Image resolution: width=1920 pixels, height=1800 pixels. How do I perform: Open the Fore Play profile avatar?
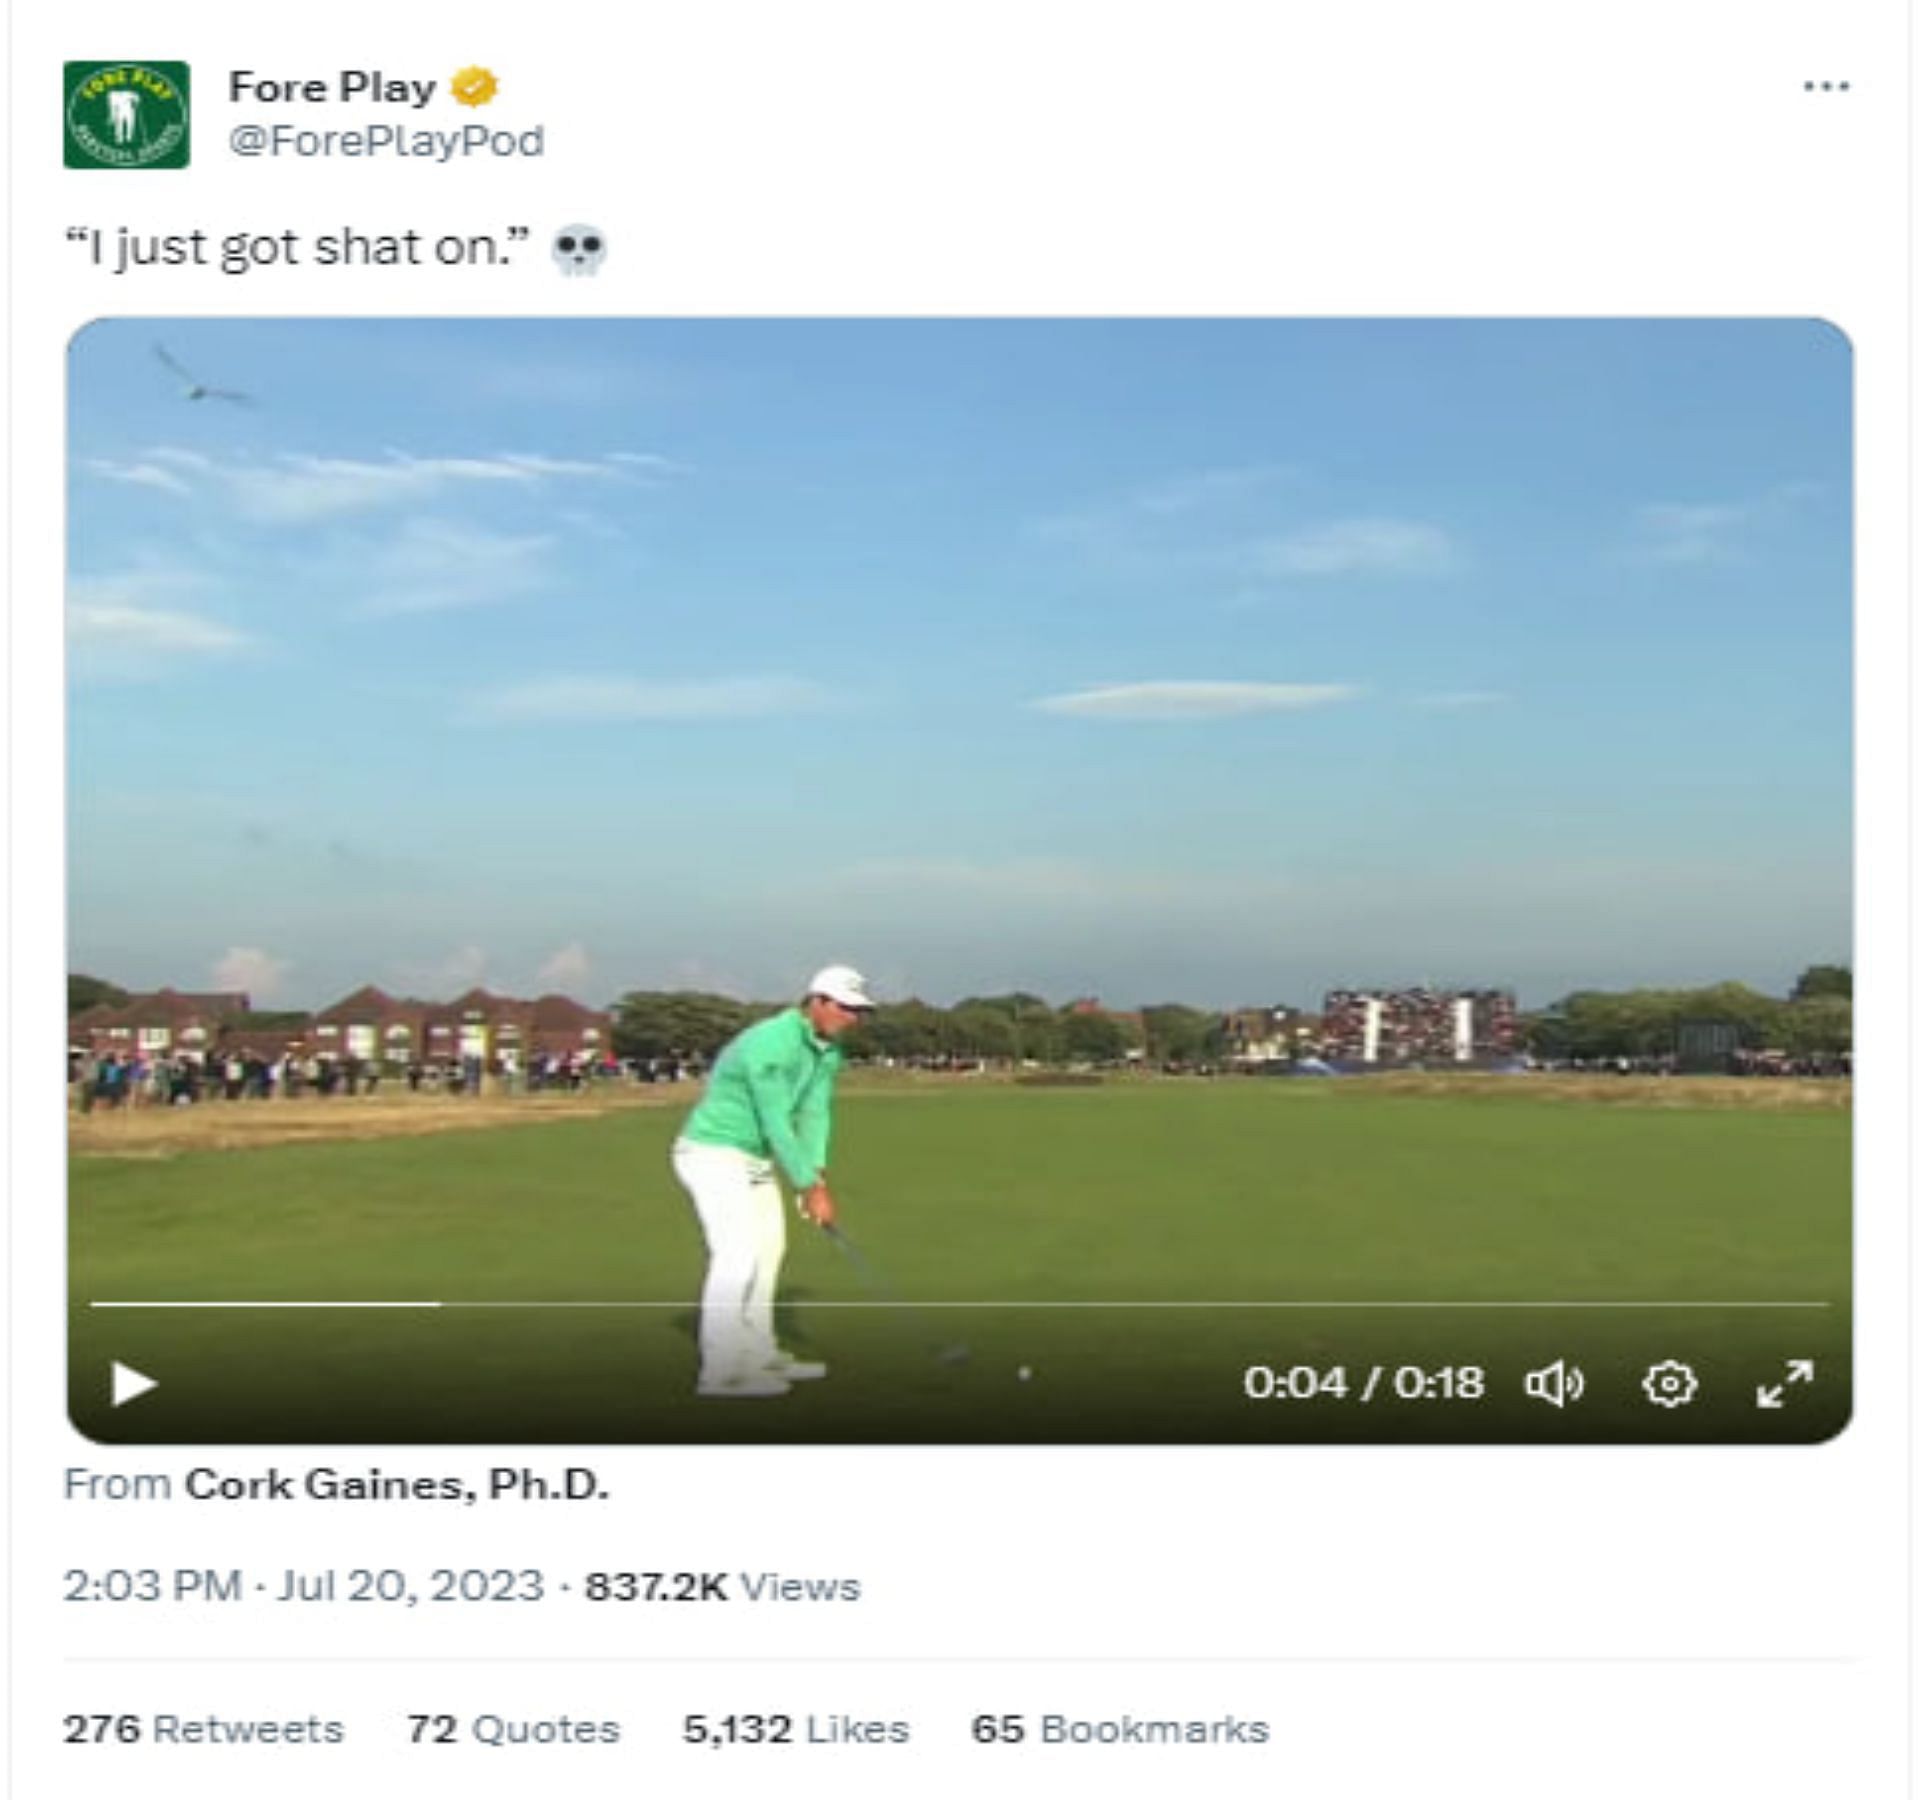(126, 114)
